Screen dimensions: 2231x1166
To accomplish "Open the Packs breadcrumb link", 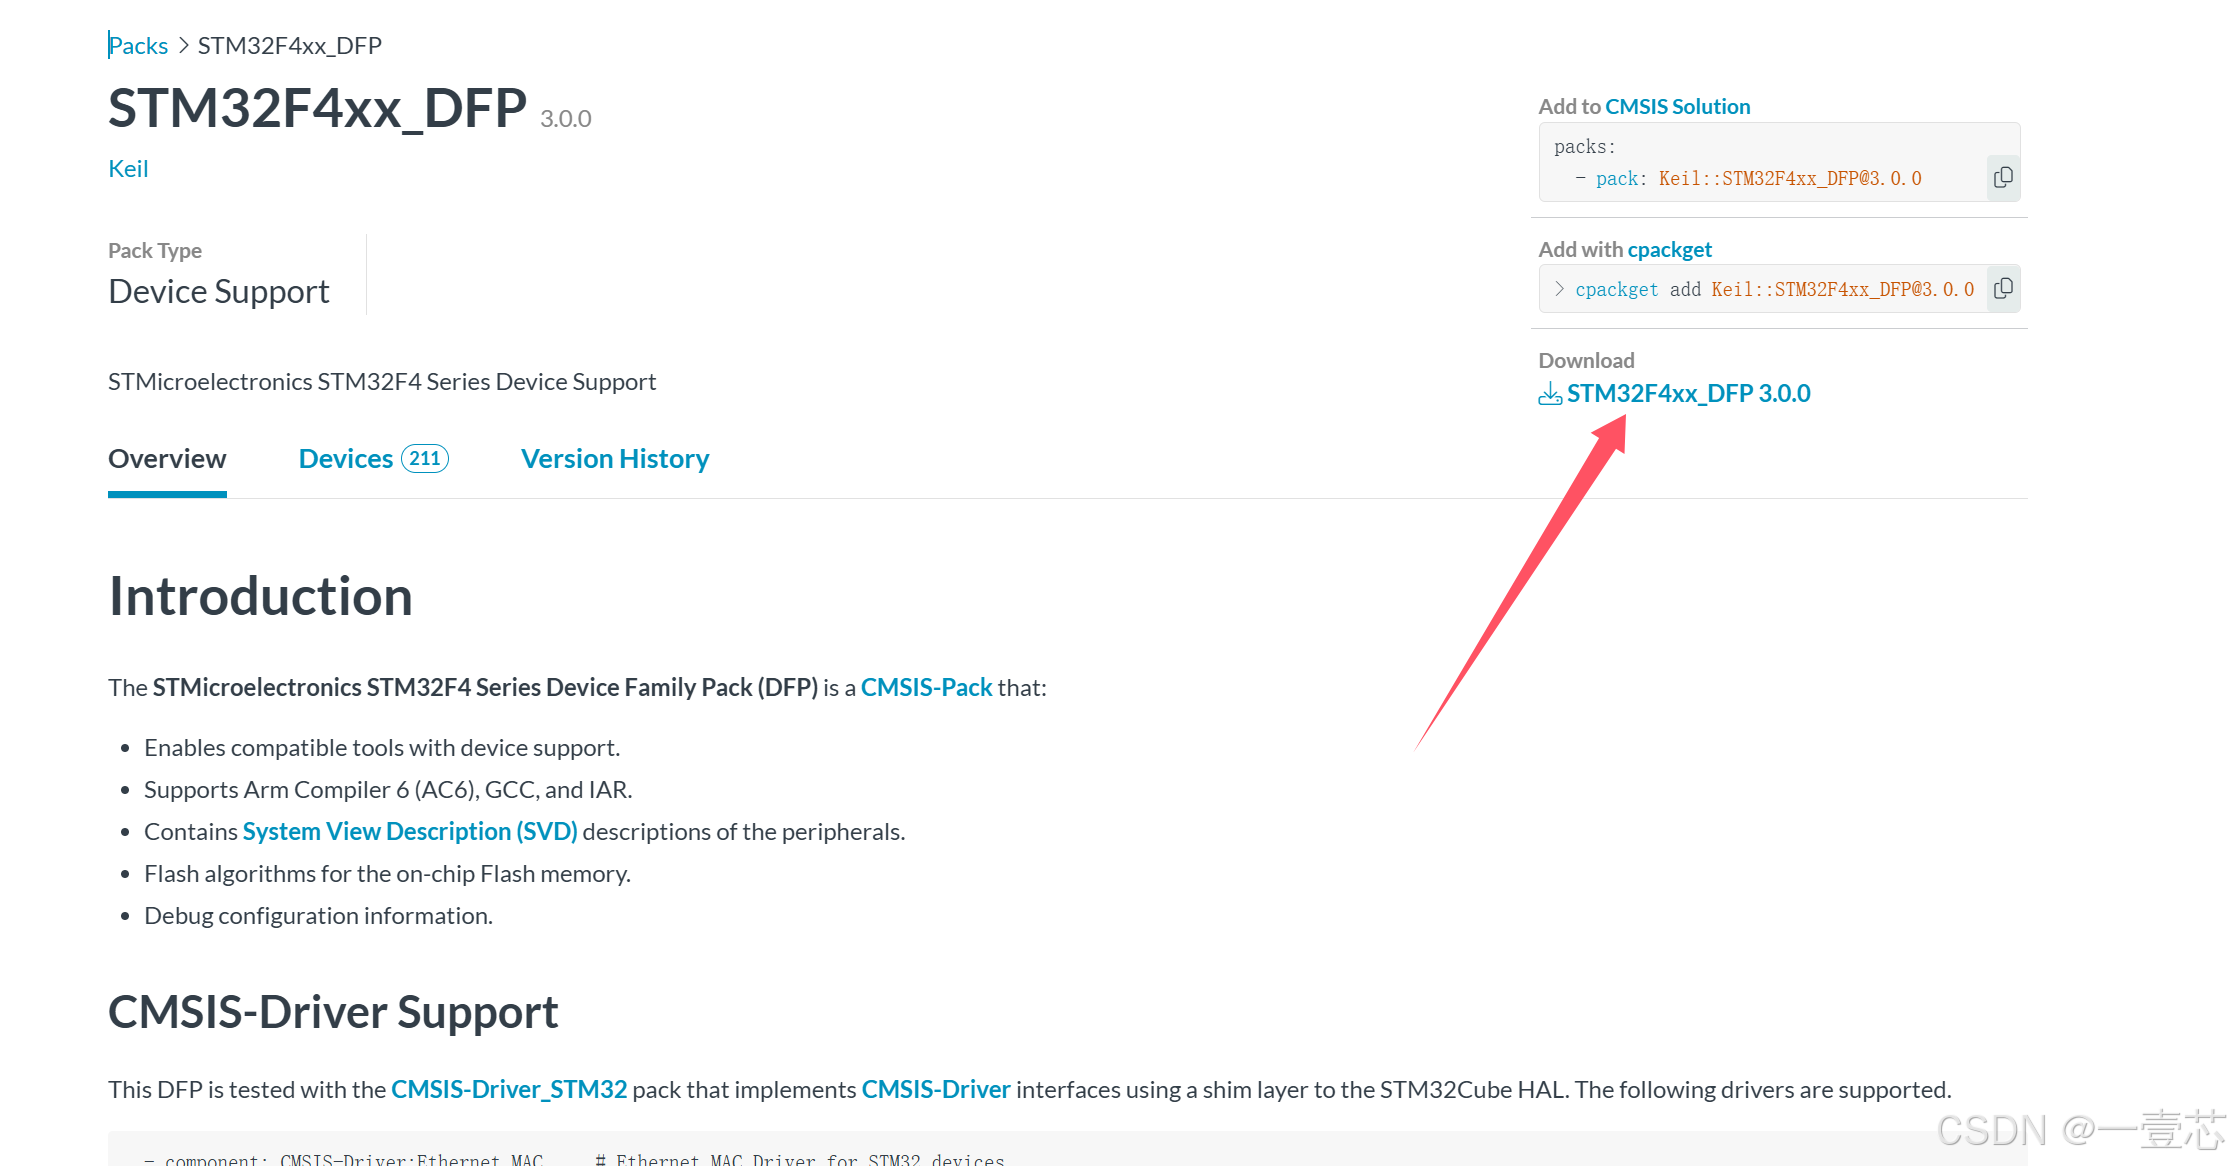I will (138, 46).
